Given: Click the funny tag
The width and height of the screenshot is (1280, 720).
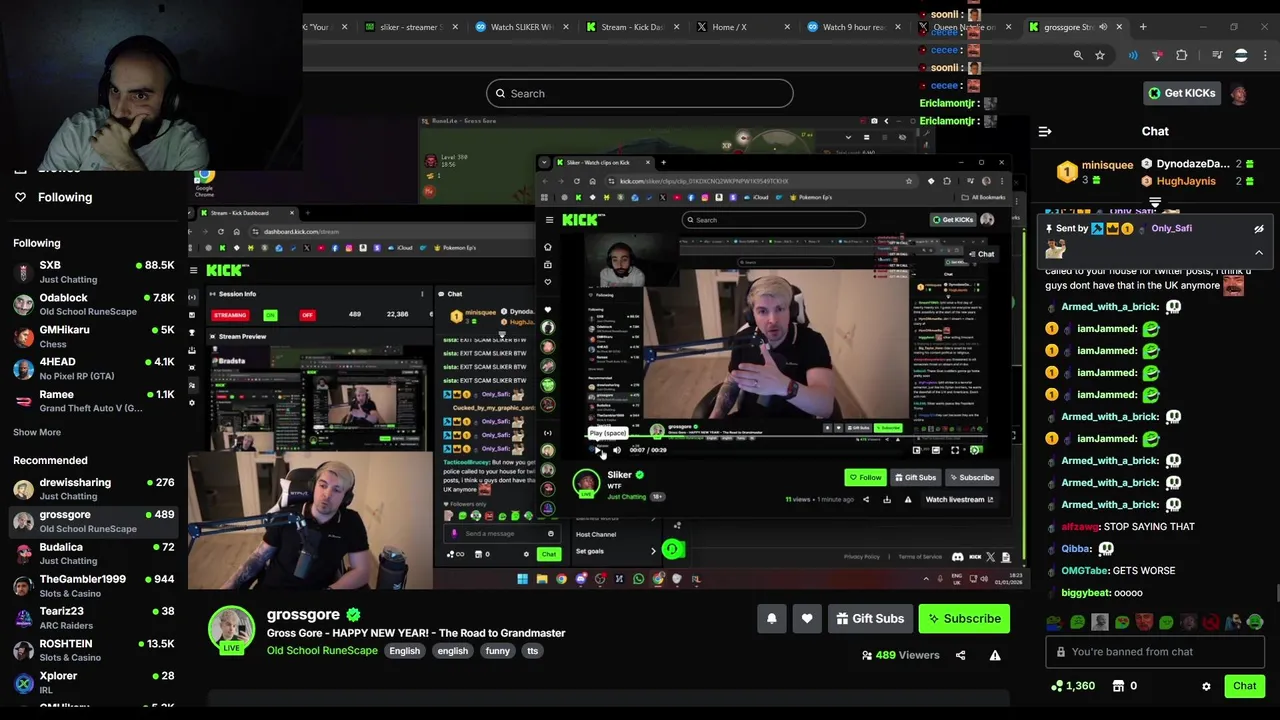Looking at the screenshot, I should tap(497, 651).
